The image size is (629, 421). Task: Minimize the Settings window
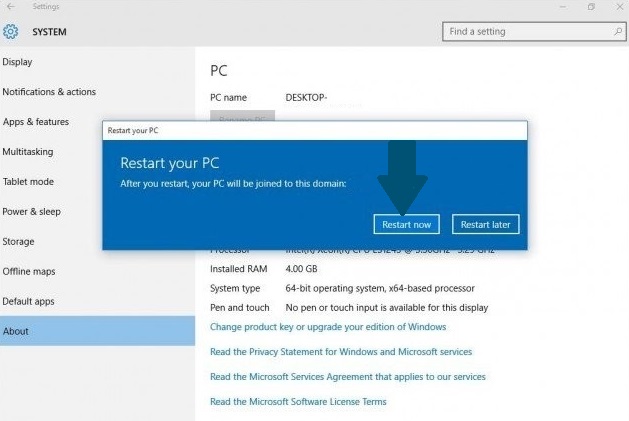tap(563, 7)
